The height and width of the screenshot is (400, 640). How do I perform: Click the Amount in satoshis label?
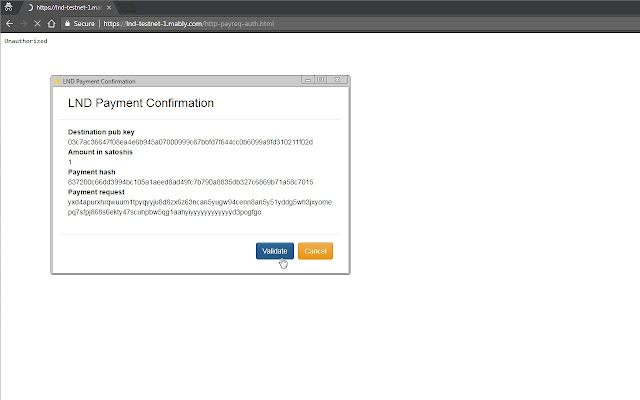coord(100,152)
